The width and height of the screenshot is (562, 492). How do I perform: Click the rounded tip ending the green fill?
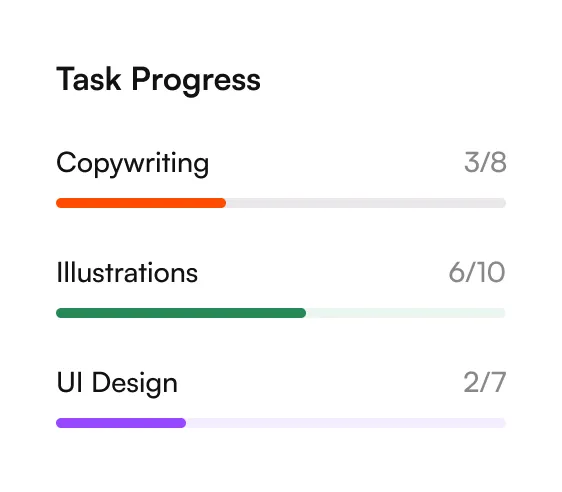pos(302,313)
